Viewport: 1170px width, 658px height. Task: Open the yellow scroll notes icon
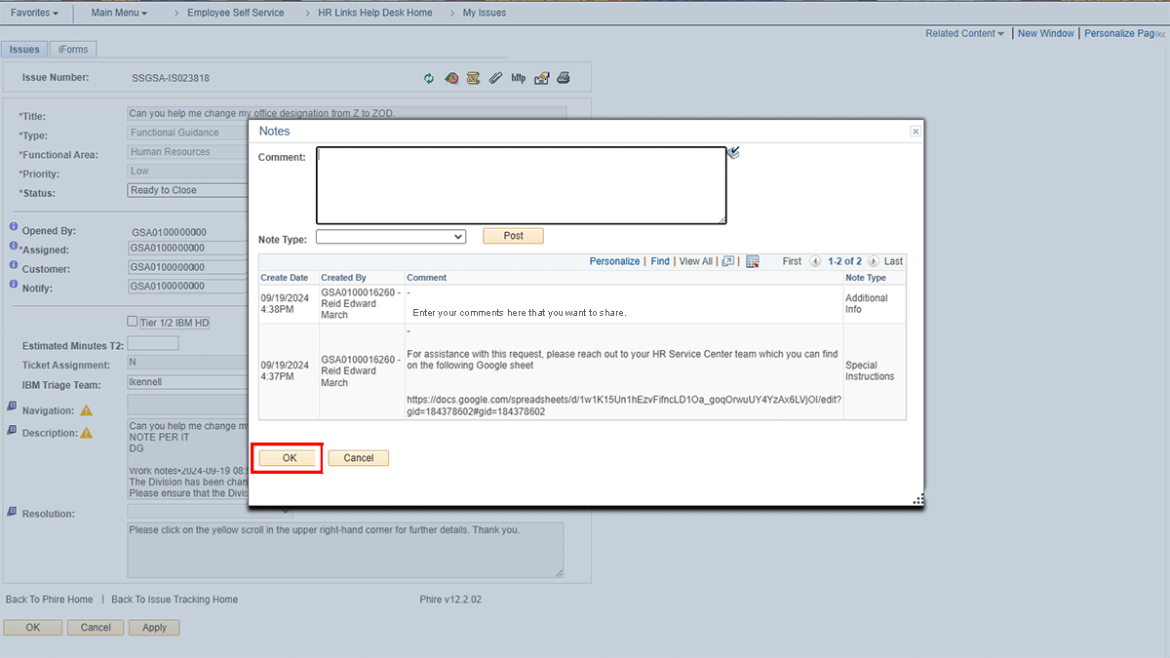tap(473, 78)
